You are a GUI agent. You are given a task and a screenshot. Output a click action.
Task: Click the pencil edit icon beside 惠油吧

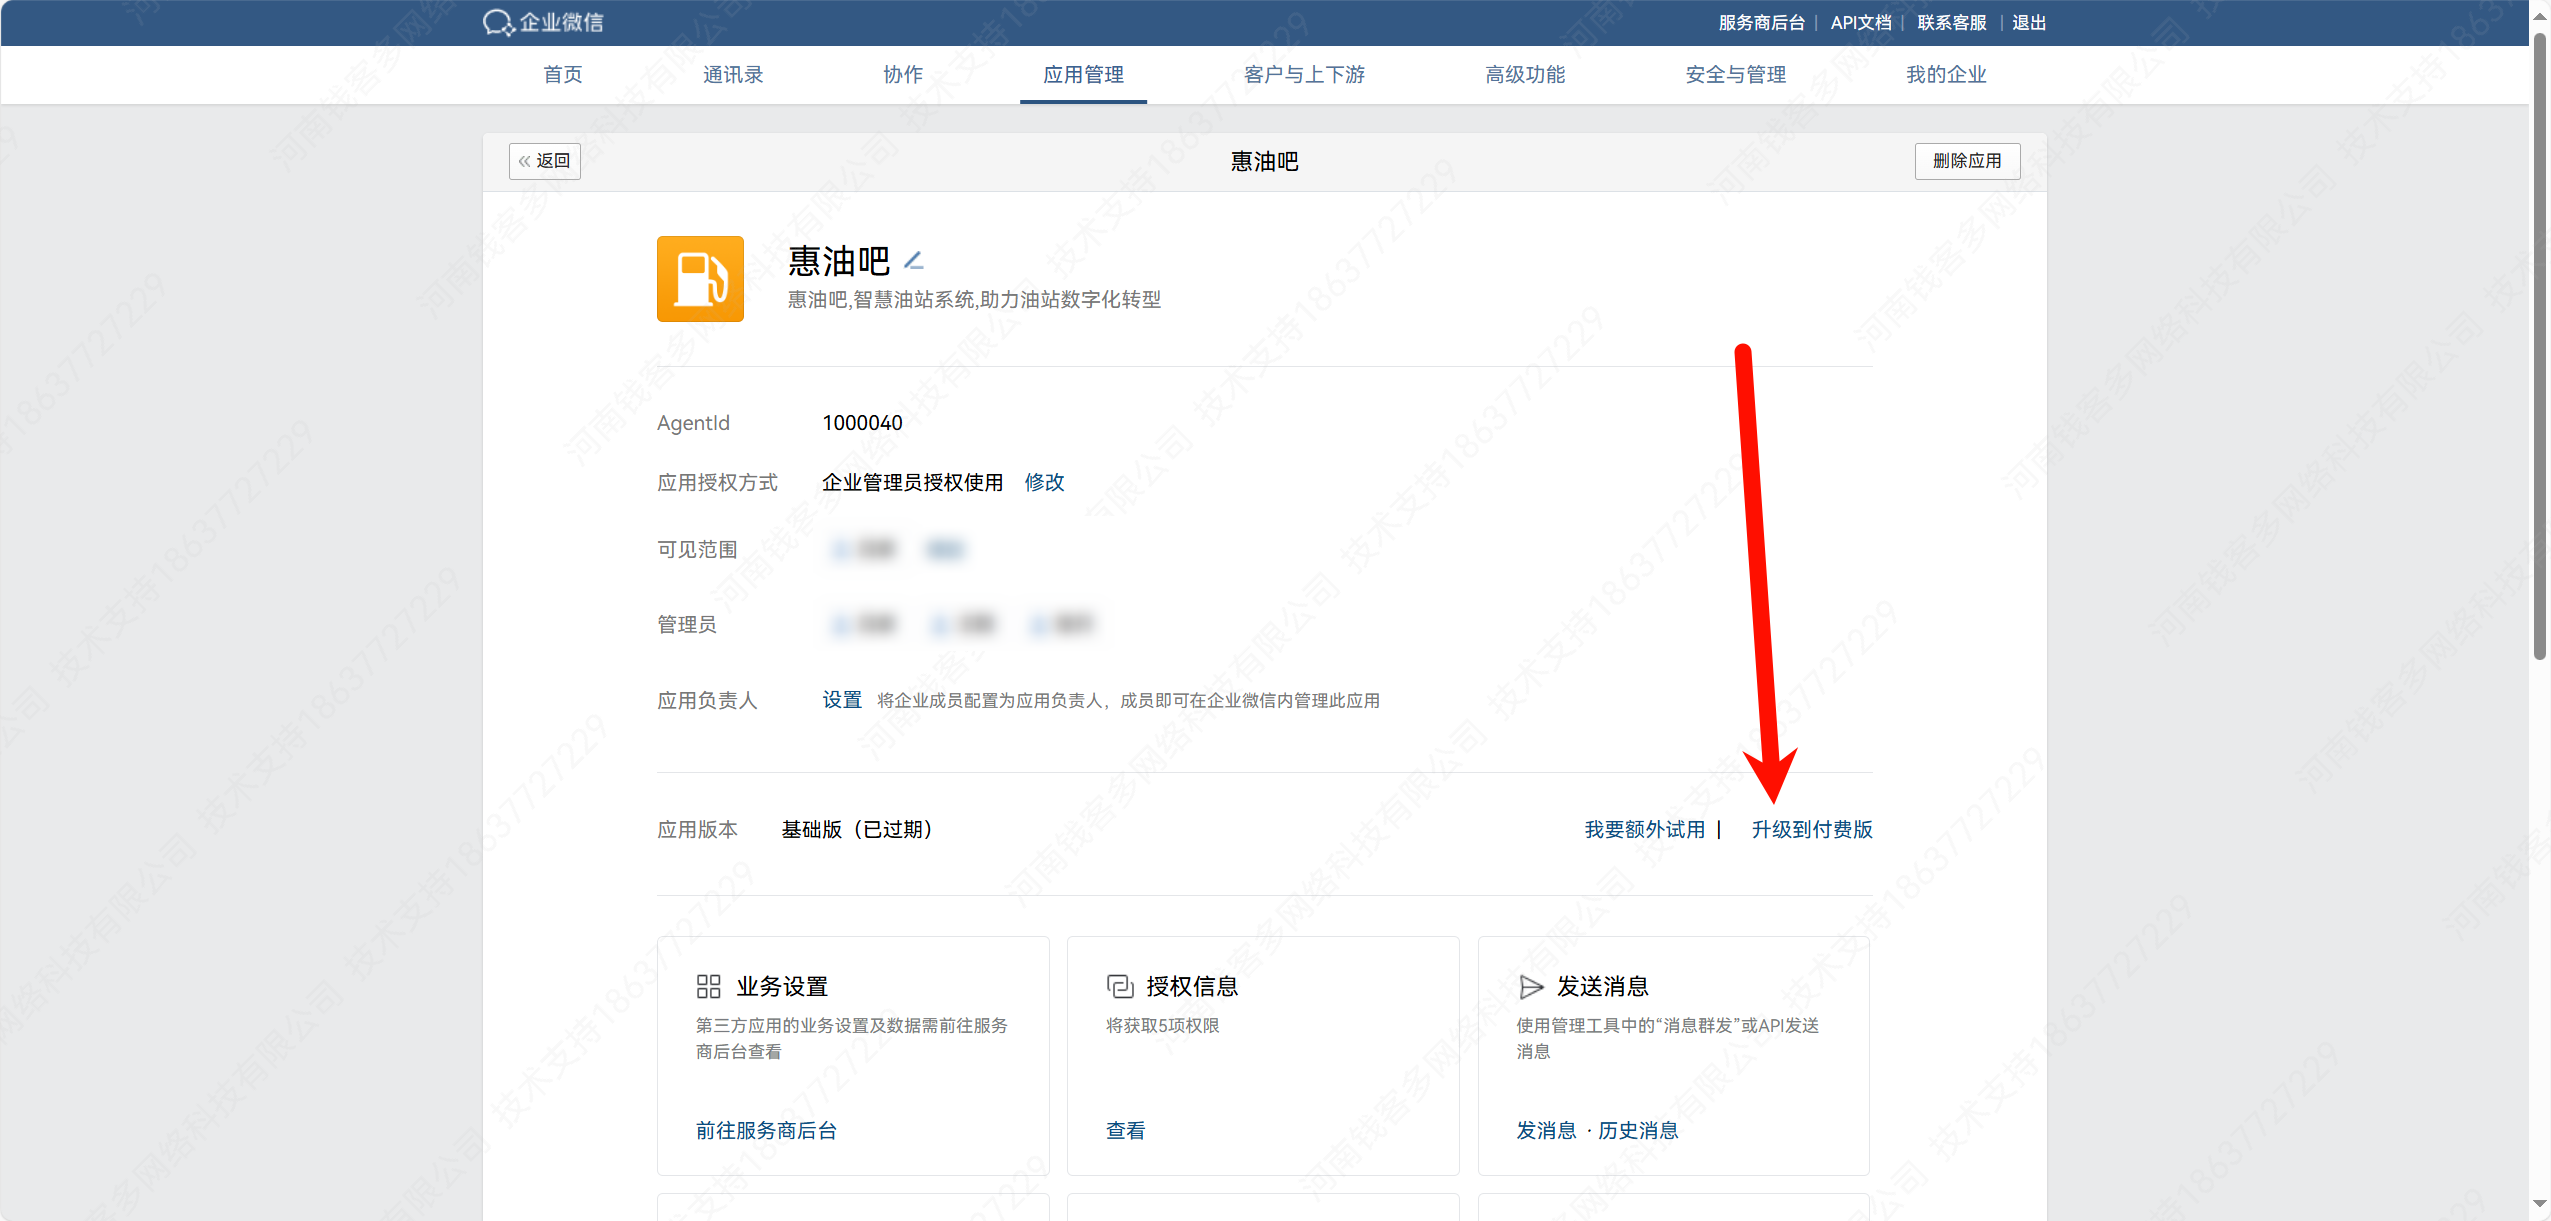point(913,261)
